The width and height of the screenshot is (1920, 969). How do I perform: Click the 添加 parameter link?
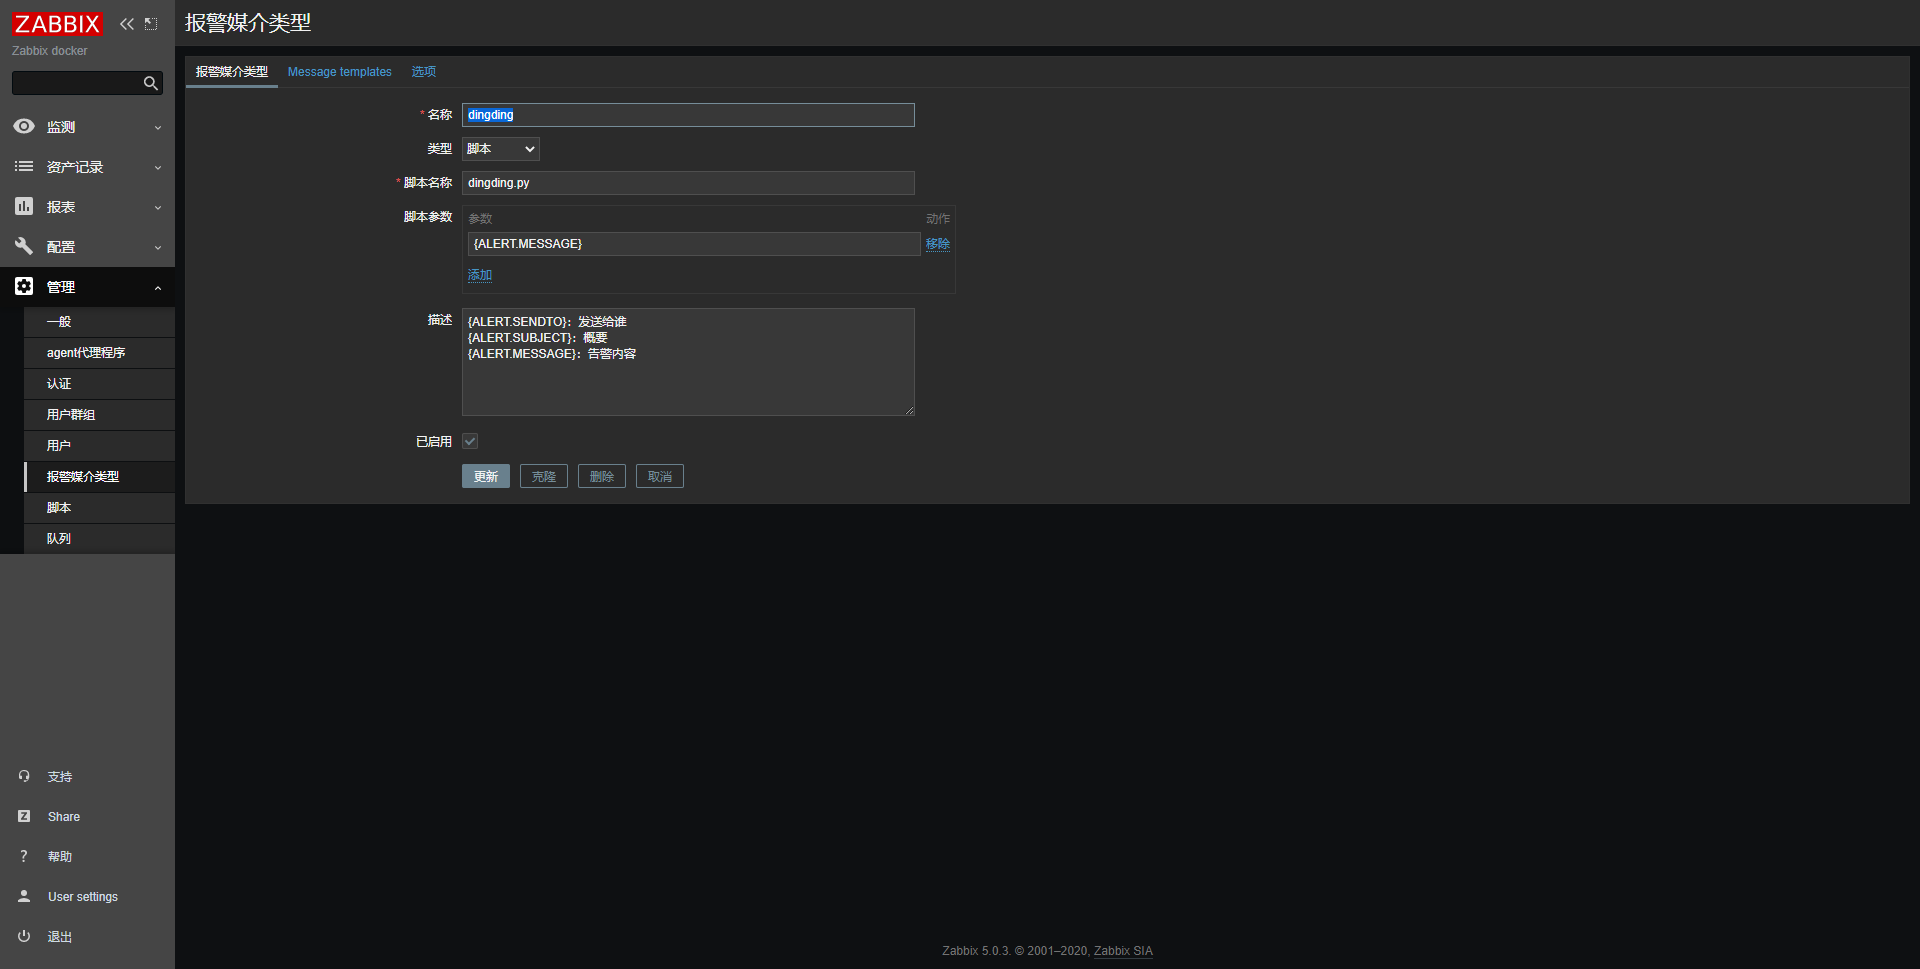[x=480, y=275]
